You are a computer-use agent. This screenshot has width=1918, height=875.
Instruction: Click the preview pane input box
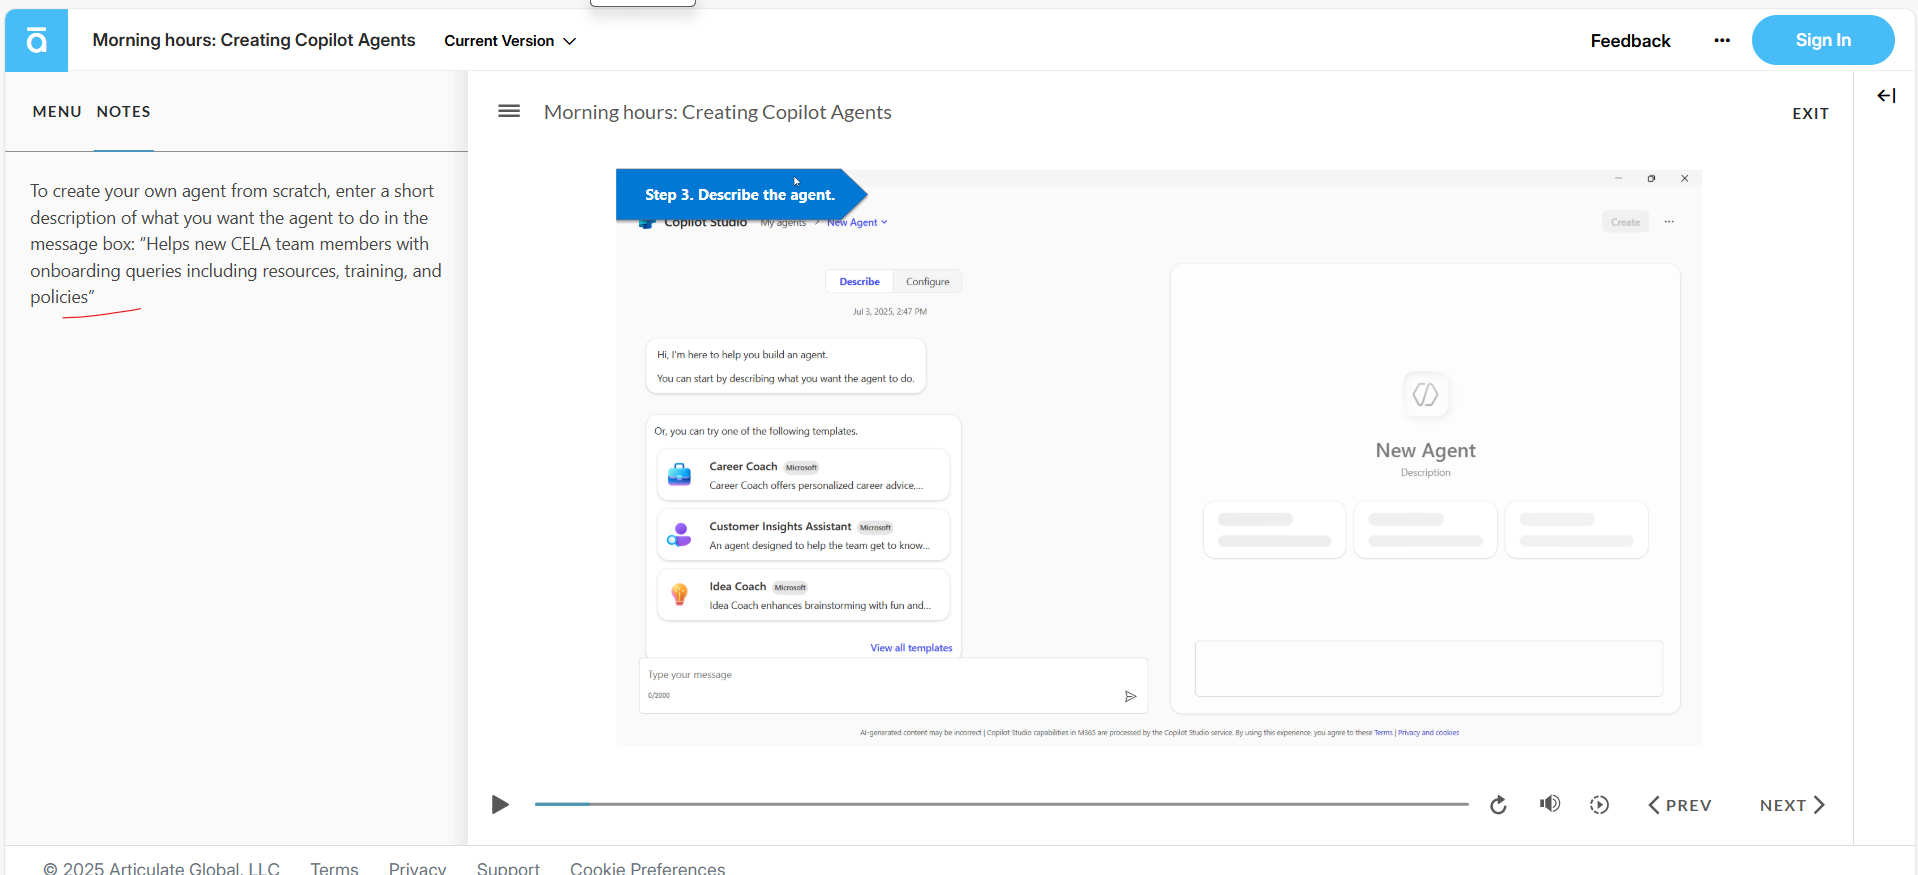[x=1429, y=669]
